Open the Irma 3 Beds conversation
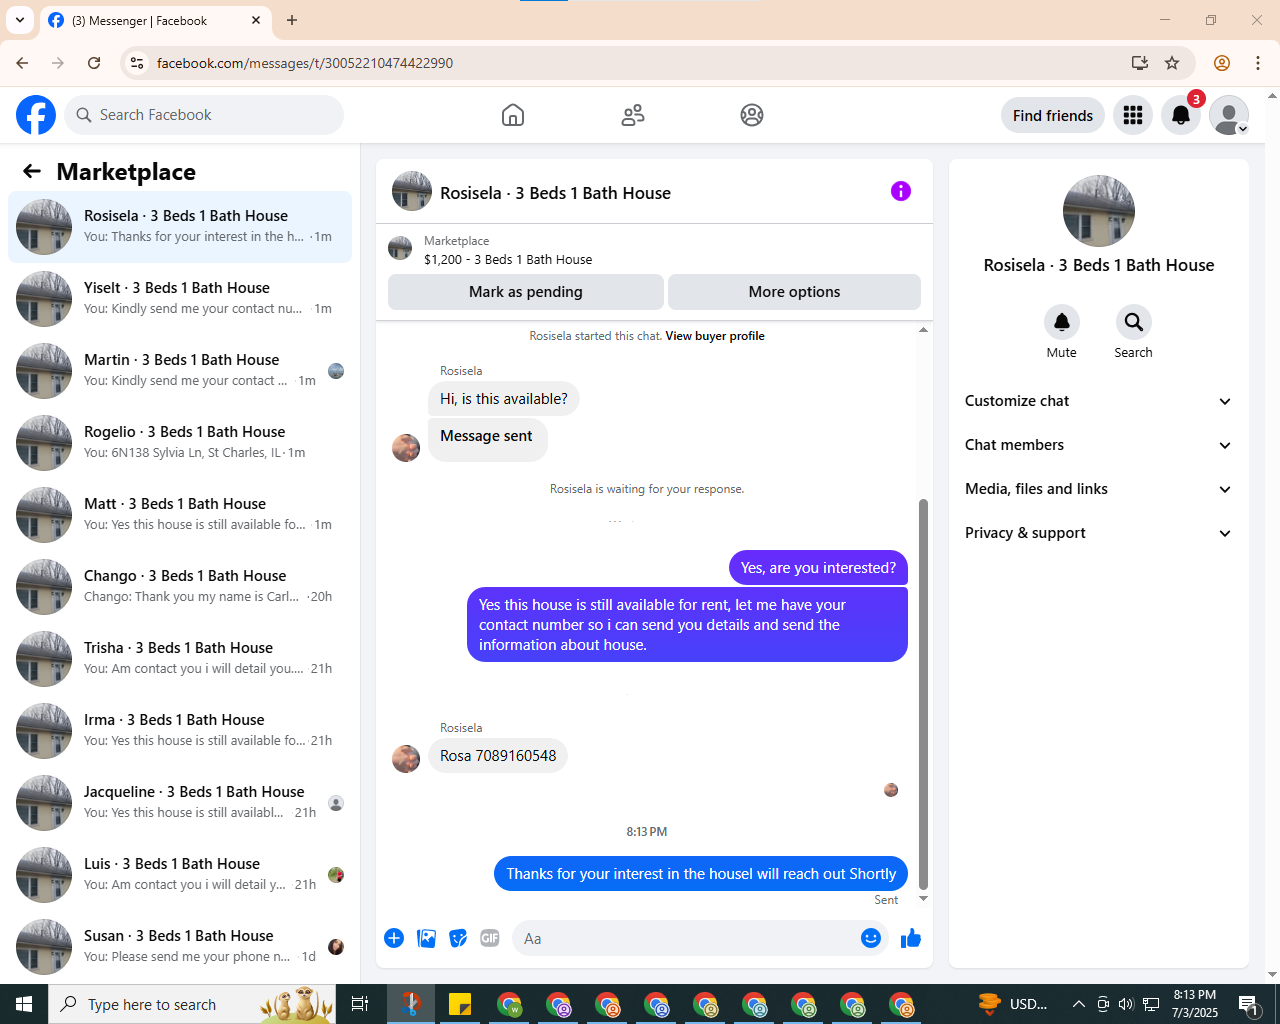The width and height of the screenshot is (1280, 1024). click(x=180, y=731)
